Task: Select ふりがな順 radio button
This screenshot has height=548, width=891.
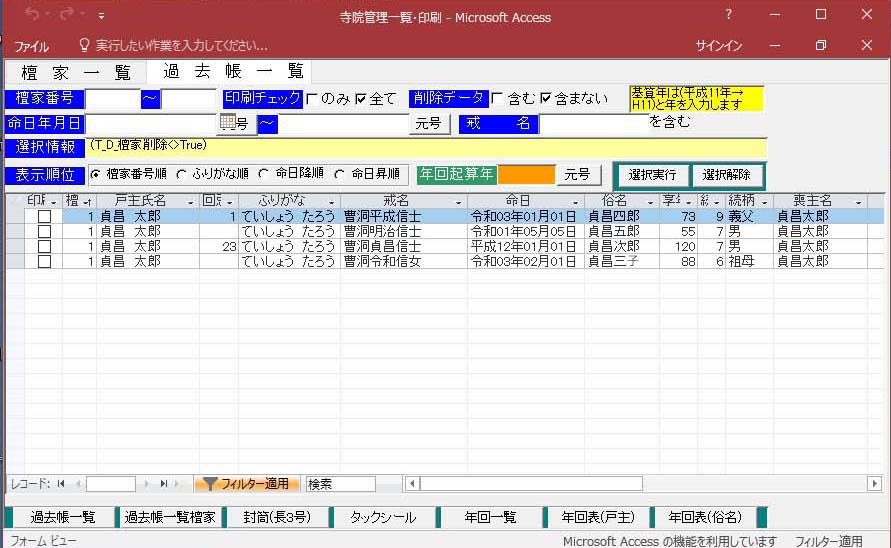Action: 181,175
